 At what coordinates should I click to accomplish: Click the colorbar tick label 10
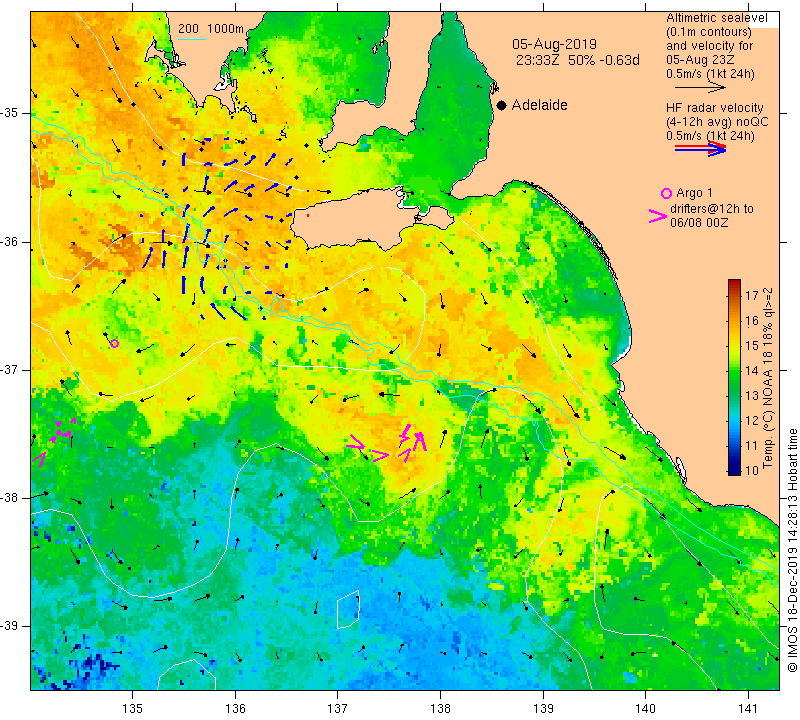pos(752,470)
